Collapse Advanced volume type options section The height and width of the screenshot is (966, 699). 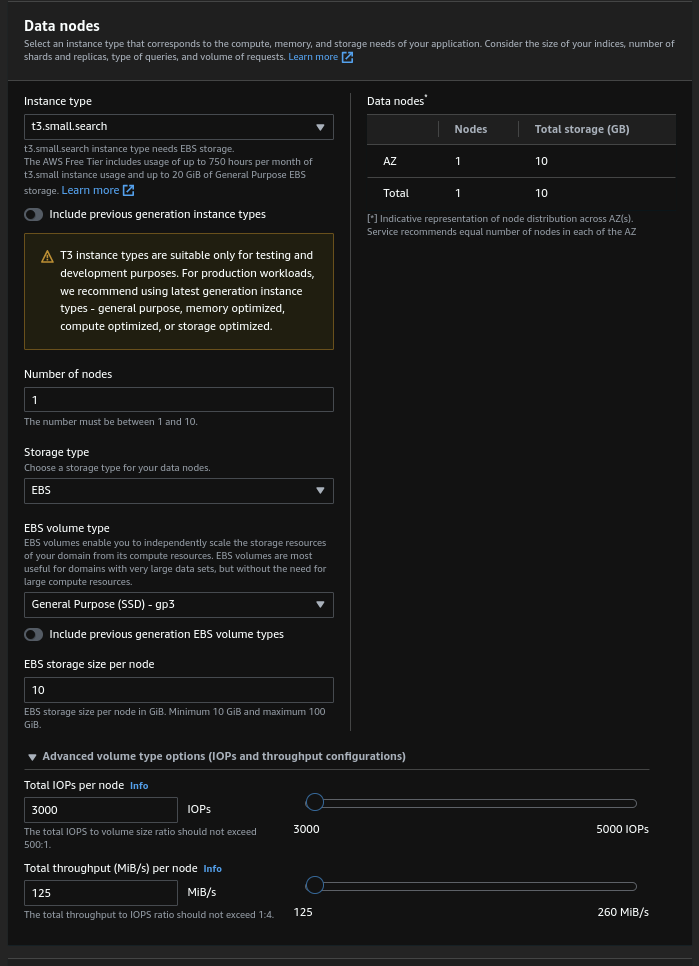click(x=33, y=757)
